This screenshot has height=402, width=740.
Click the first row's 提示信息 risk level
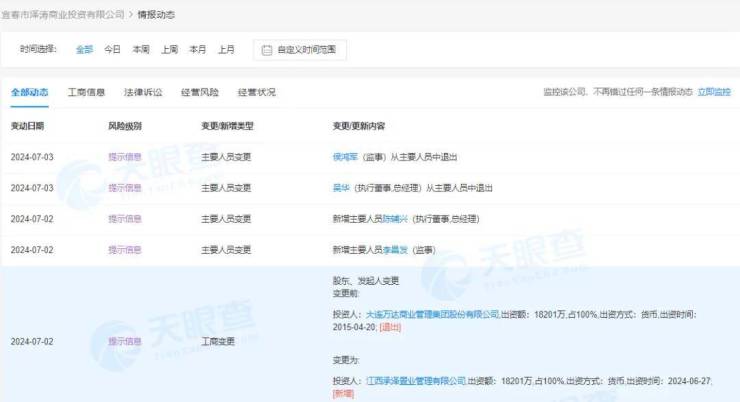[x=125, y=157]
